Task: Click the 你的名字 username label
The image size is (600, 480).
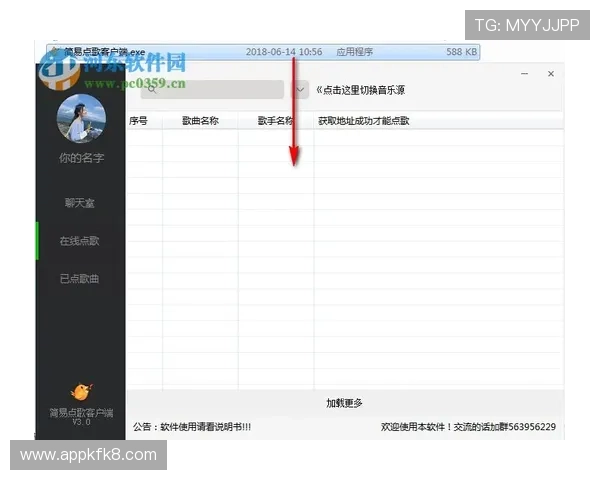Action: pyautogui.click(x=81, y=158)
